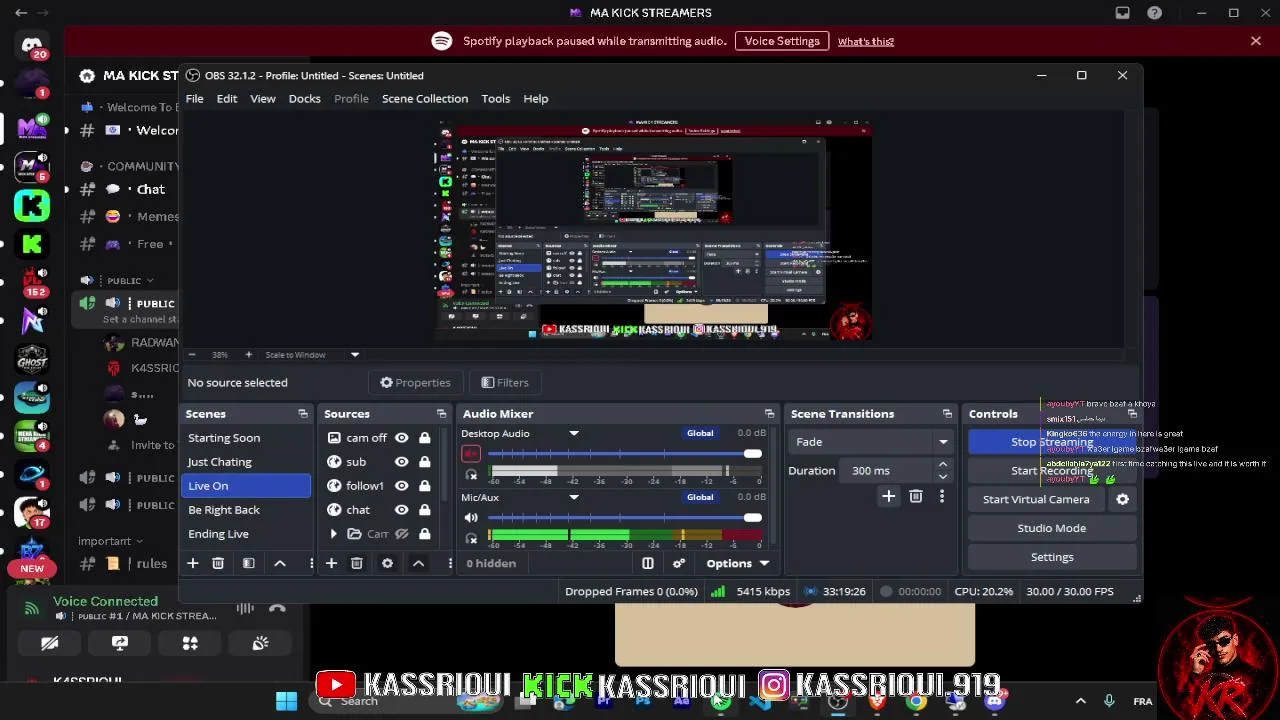Open Discord help question mark icon

point(1155,13)
